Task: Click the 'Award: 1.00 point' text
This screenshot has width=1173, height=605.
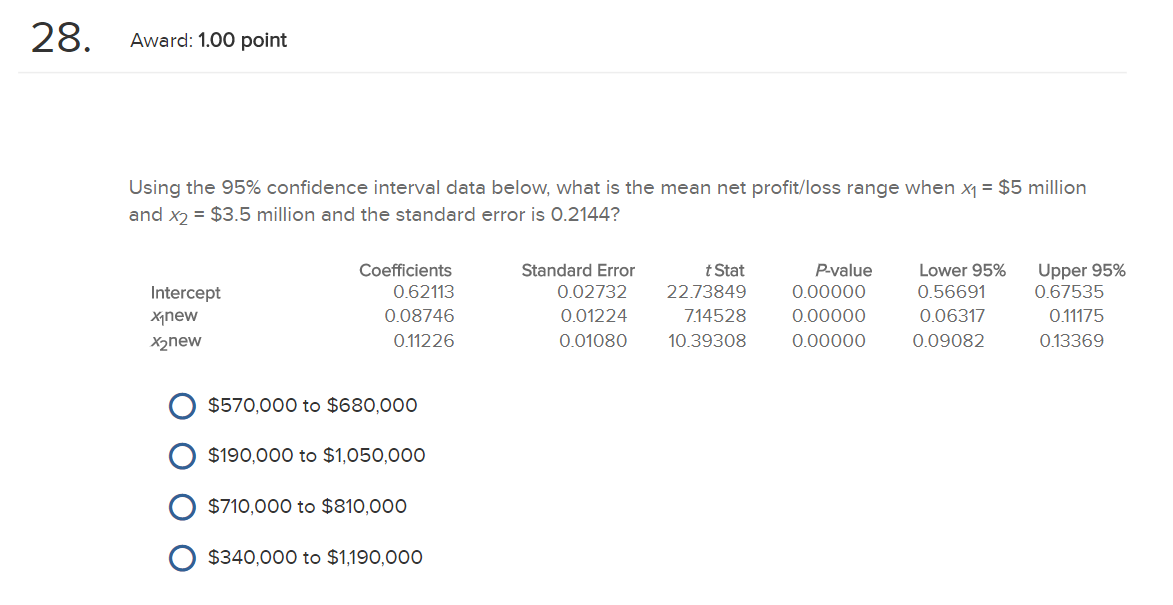Action: tap(209, 40)
